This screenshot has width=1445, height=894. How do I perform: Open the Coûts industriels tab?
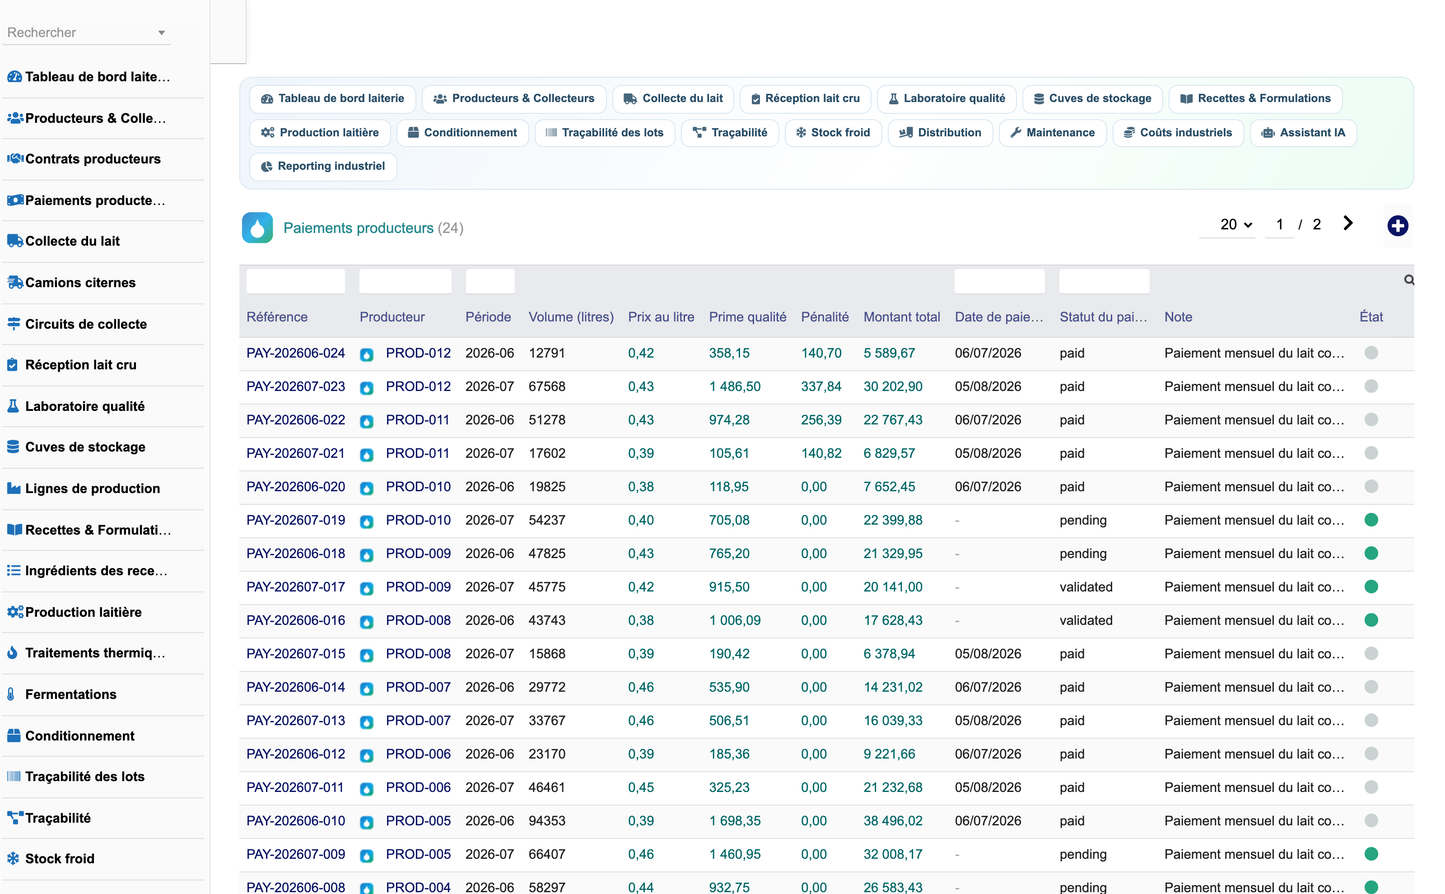point(1178,132)
